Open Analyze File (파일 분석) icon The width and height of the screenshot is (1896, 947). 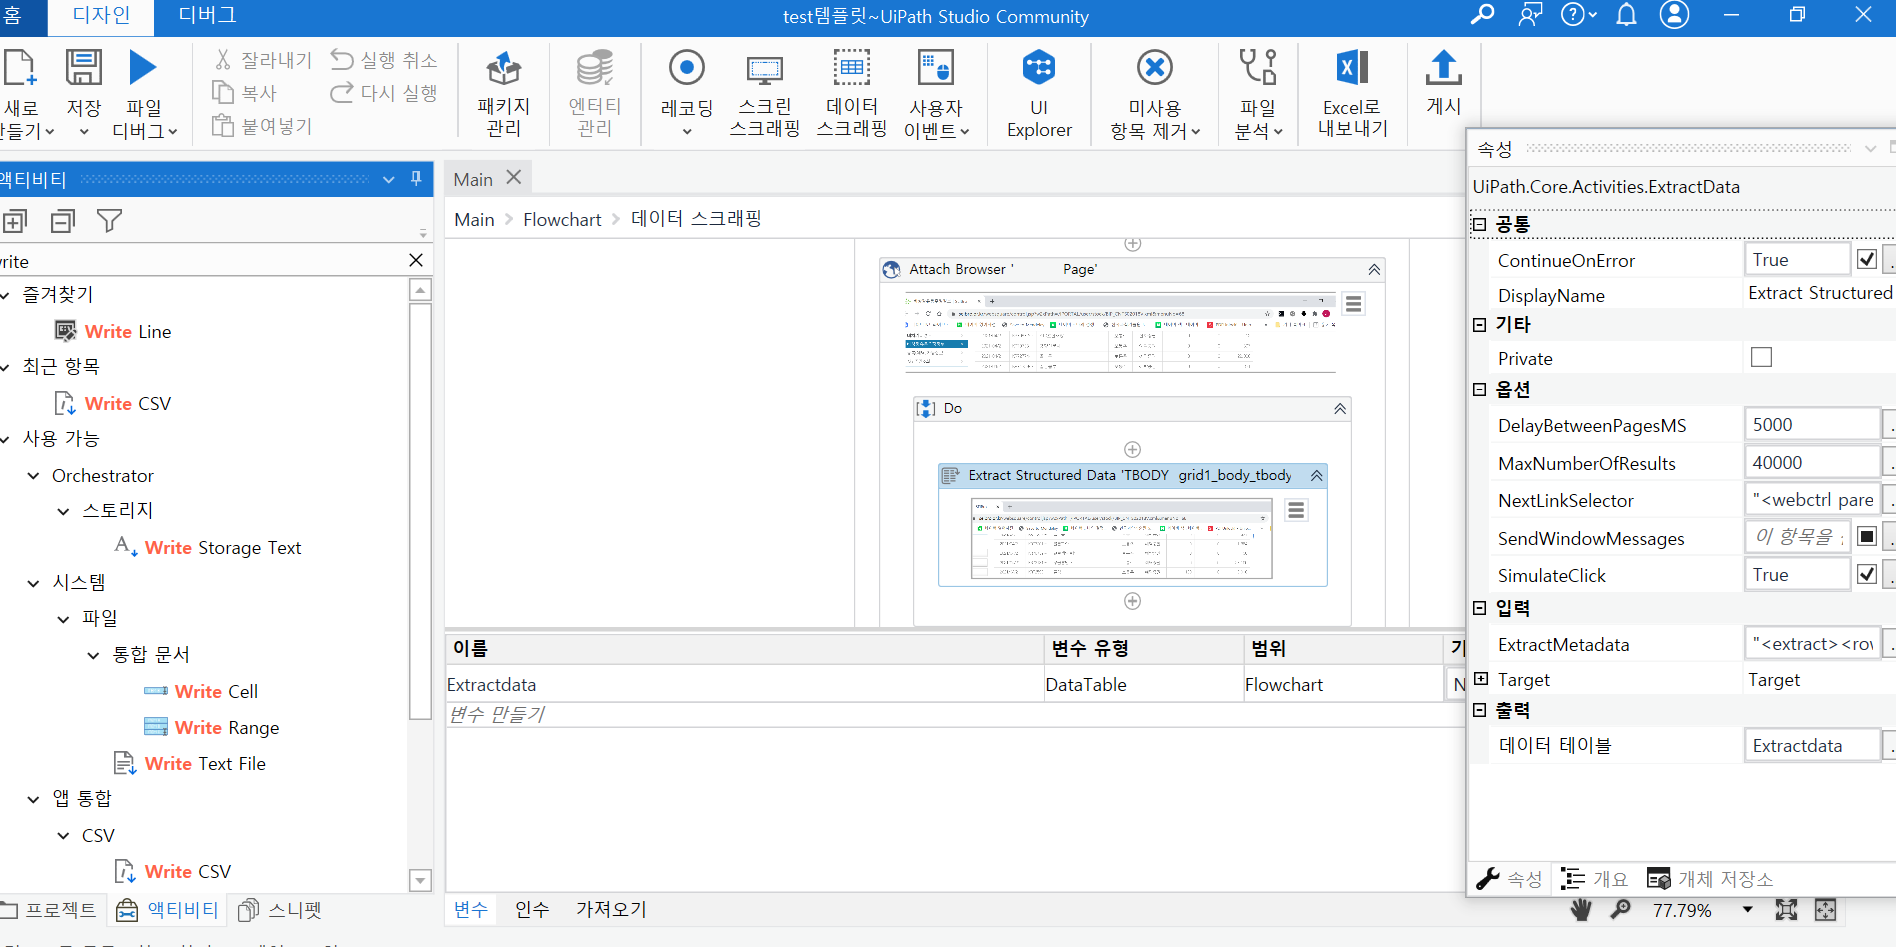[1258, 68]
